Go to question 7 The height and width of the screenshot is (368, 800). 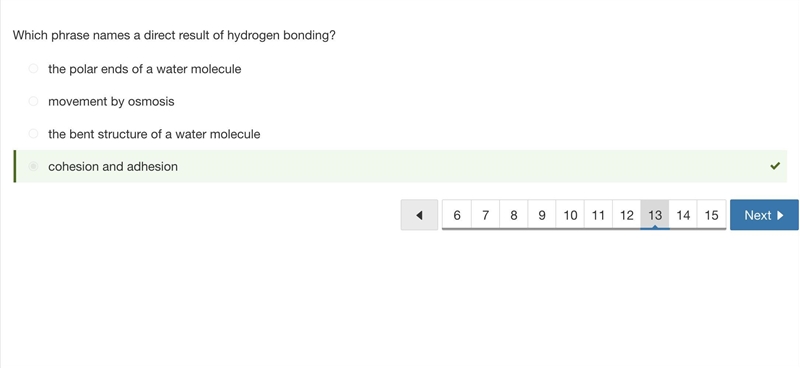point(485,215)
